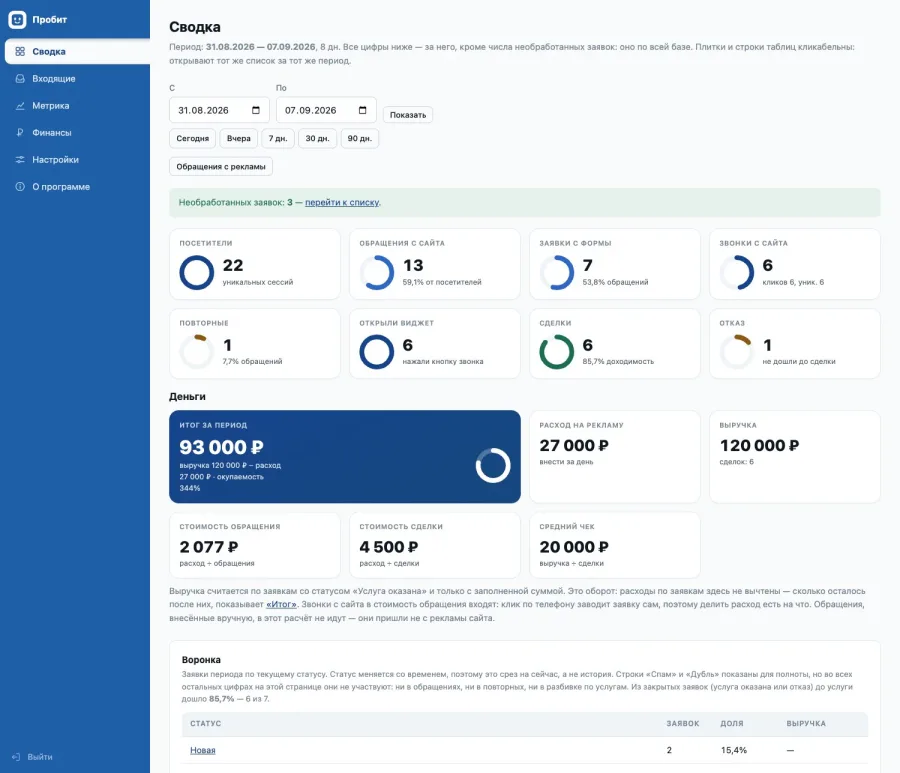Click the Показать button

pyautogui.click(x=408, y=115)
